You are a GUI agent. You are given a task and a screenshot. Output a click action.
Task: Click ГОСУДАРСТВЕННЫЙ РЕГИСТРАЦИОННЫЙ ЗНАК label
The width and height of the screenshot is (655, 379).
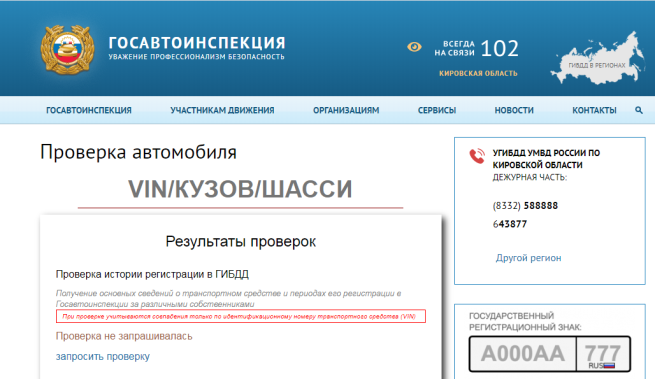click(x=526, y=321)
